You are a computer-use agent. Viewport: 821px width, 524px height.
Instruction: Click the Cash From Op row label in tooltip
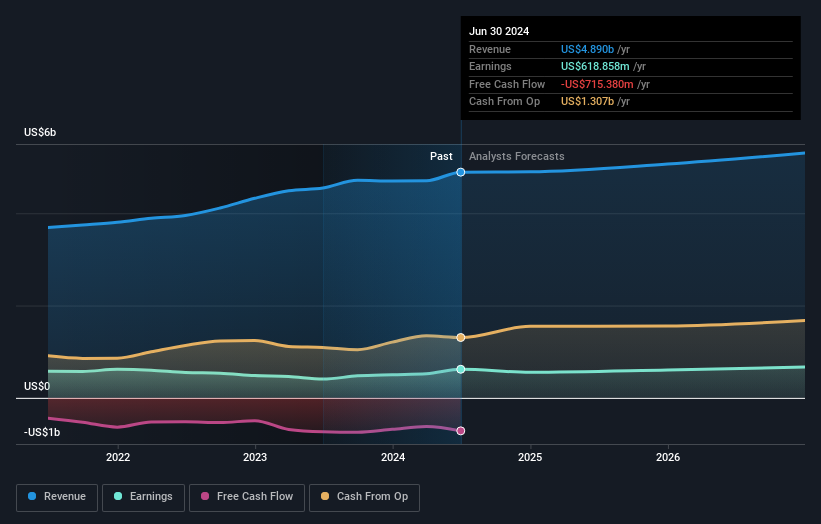tap(504, 102)
